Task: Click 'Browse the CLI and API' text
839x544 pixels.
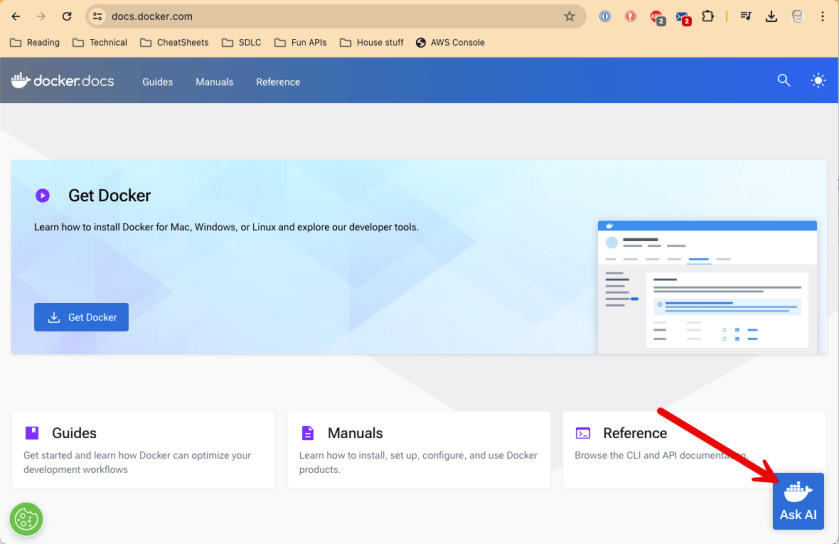Action: pyautogui.click(x=660, y=455)
